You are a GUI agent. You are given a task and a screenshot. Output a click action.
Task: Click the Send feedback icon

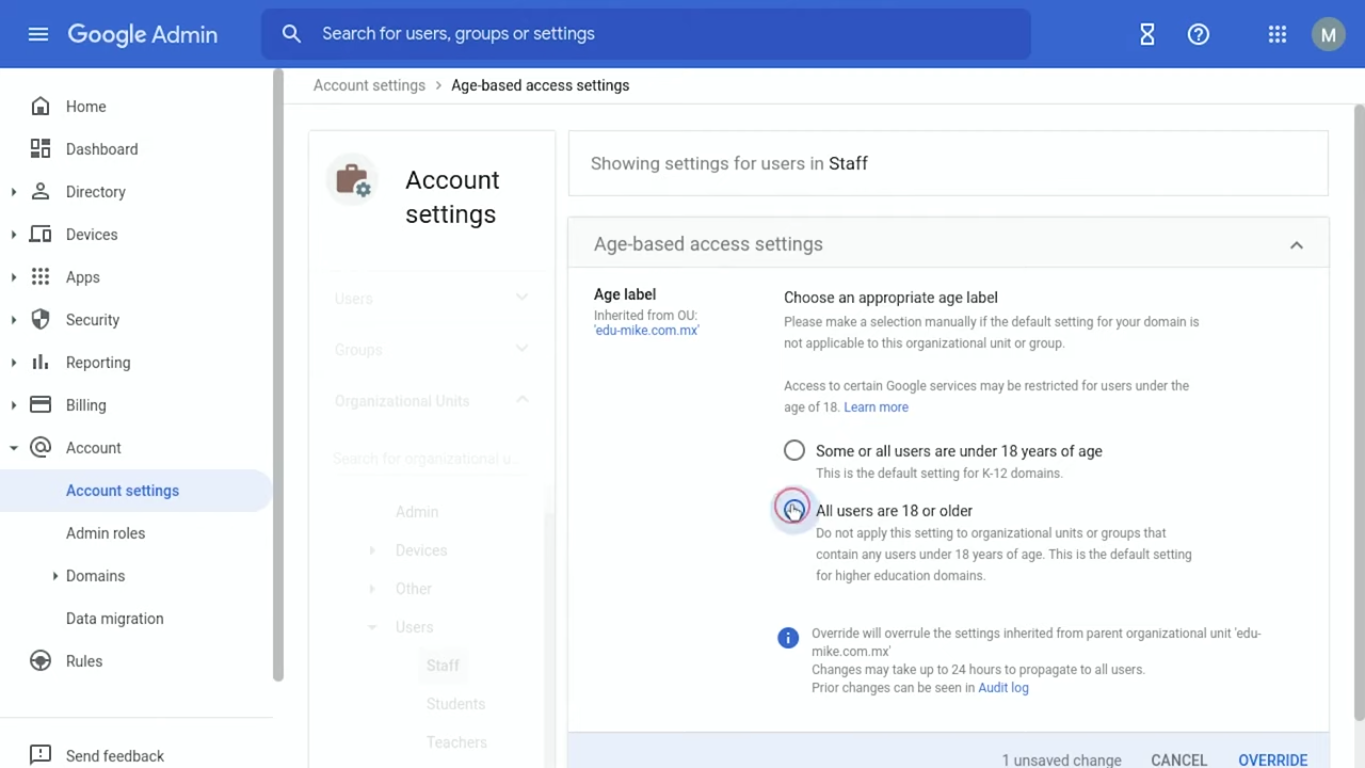click(x=40, y=755)
